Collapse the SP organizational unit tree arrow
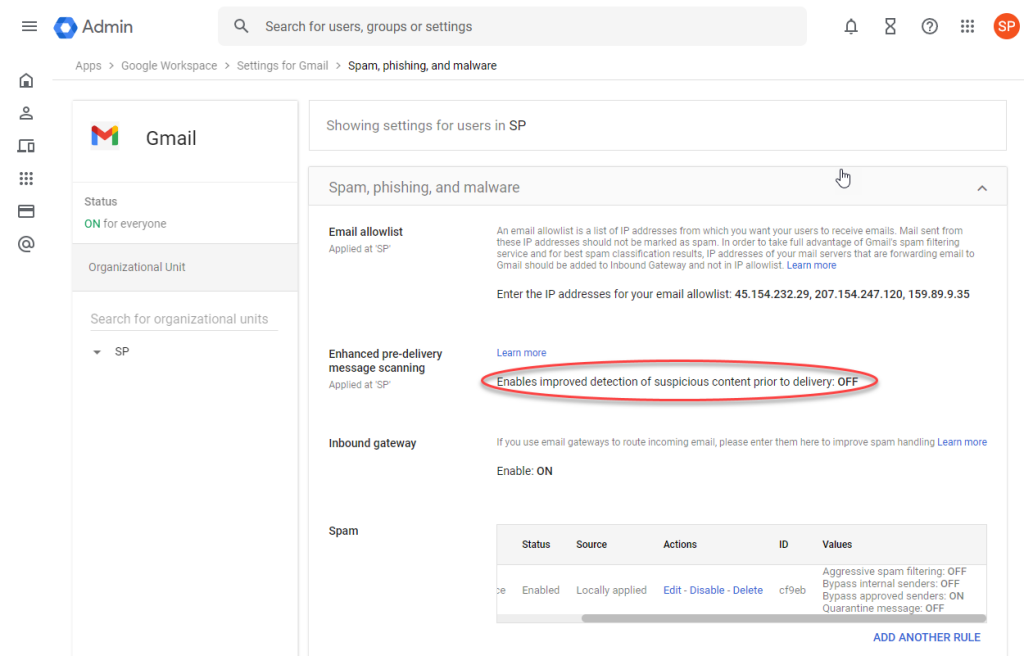The width and height of the screenshot is (1024, 656). click(x=97, y=352)
